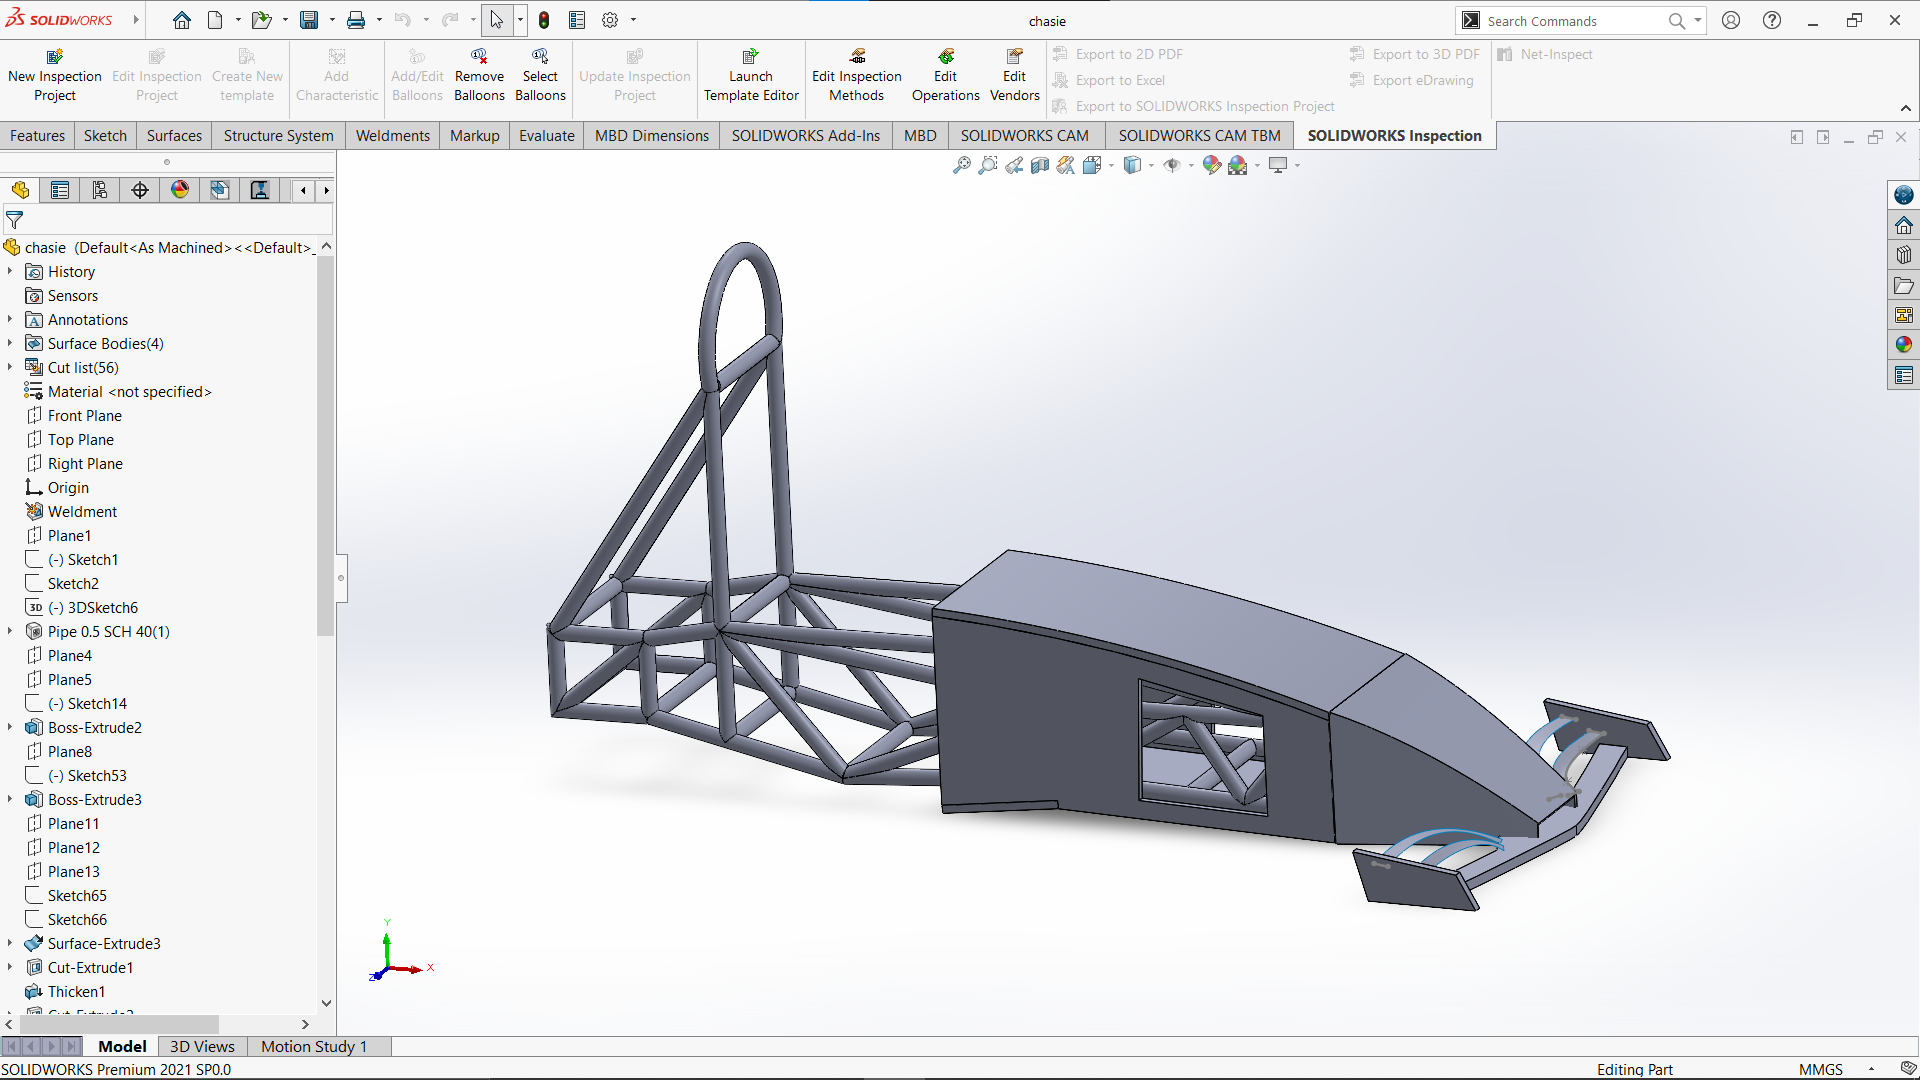Image resolution: width=1920 pixels, height=1080 pixels.
Task: Open Edit Inspection Methods
Action: tap(856, 75)
